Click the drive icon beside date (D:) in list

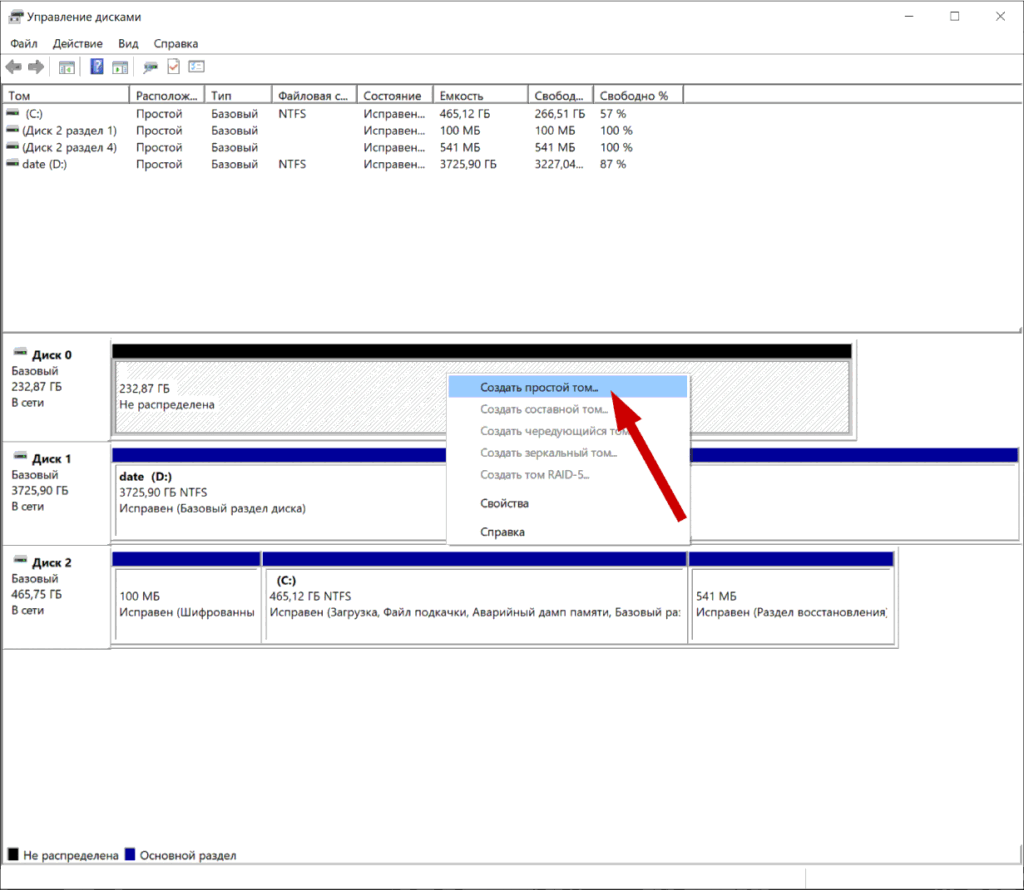[x=12, y=163]
